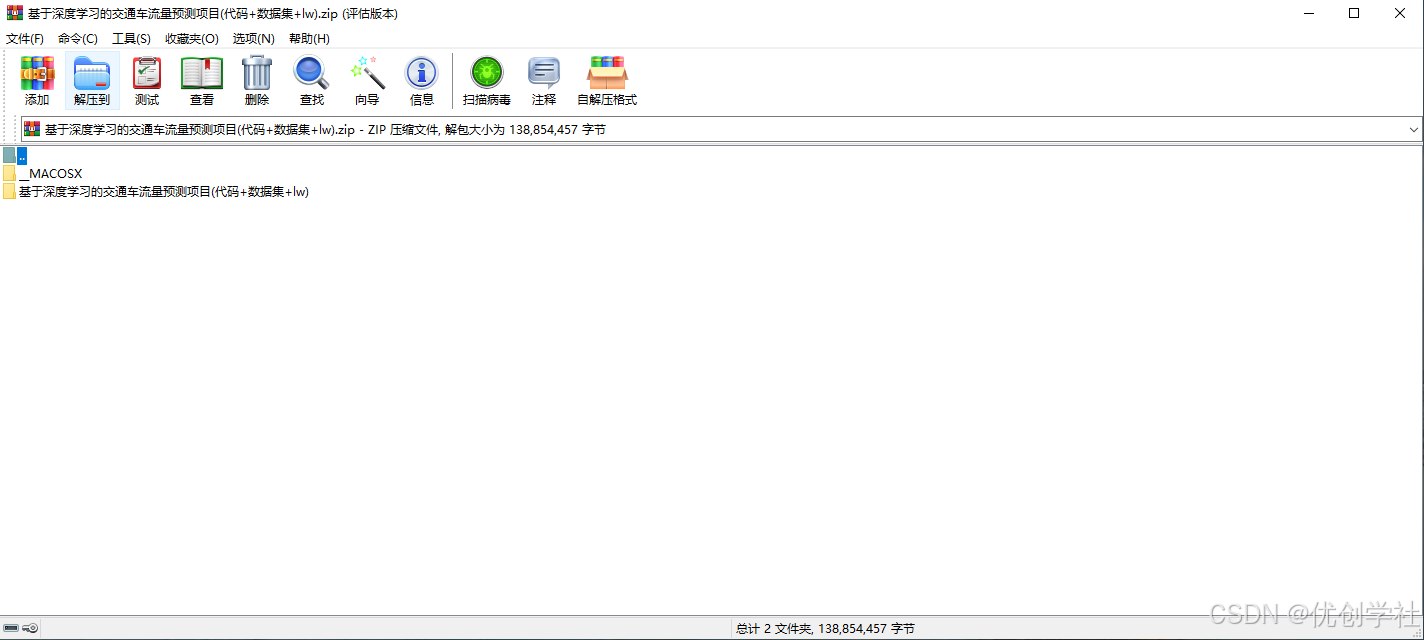Image resolution: width=1424 pixels, height=640 pixels.
Task: Select the __MACOSX folder name
Action: (50, 173)
